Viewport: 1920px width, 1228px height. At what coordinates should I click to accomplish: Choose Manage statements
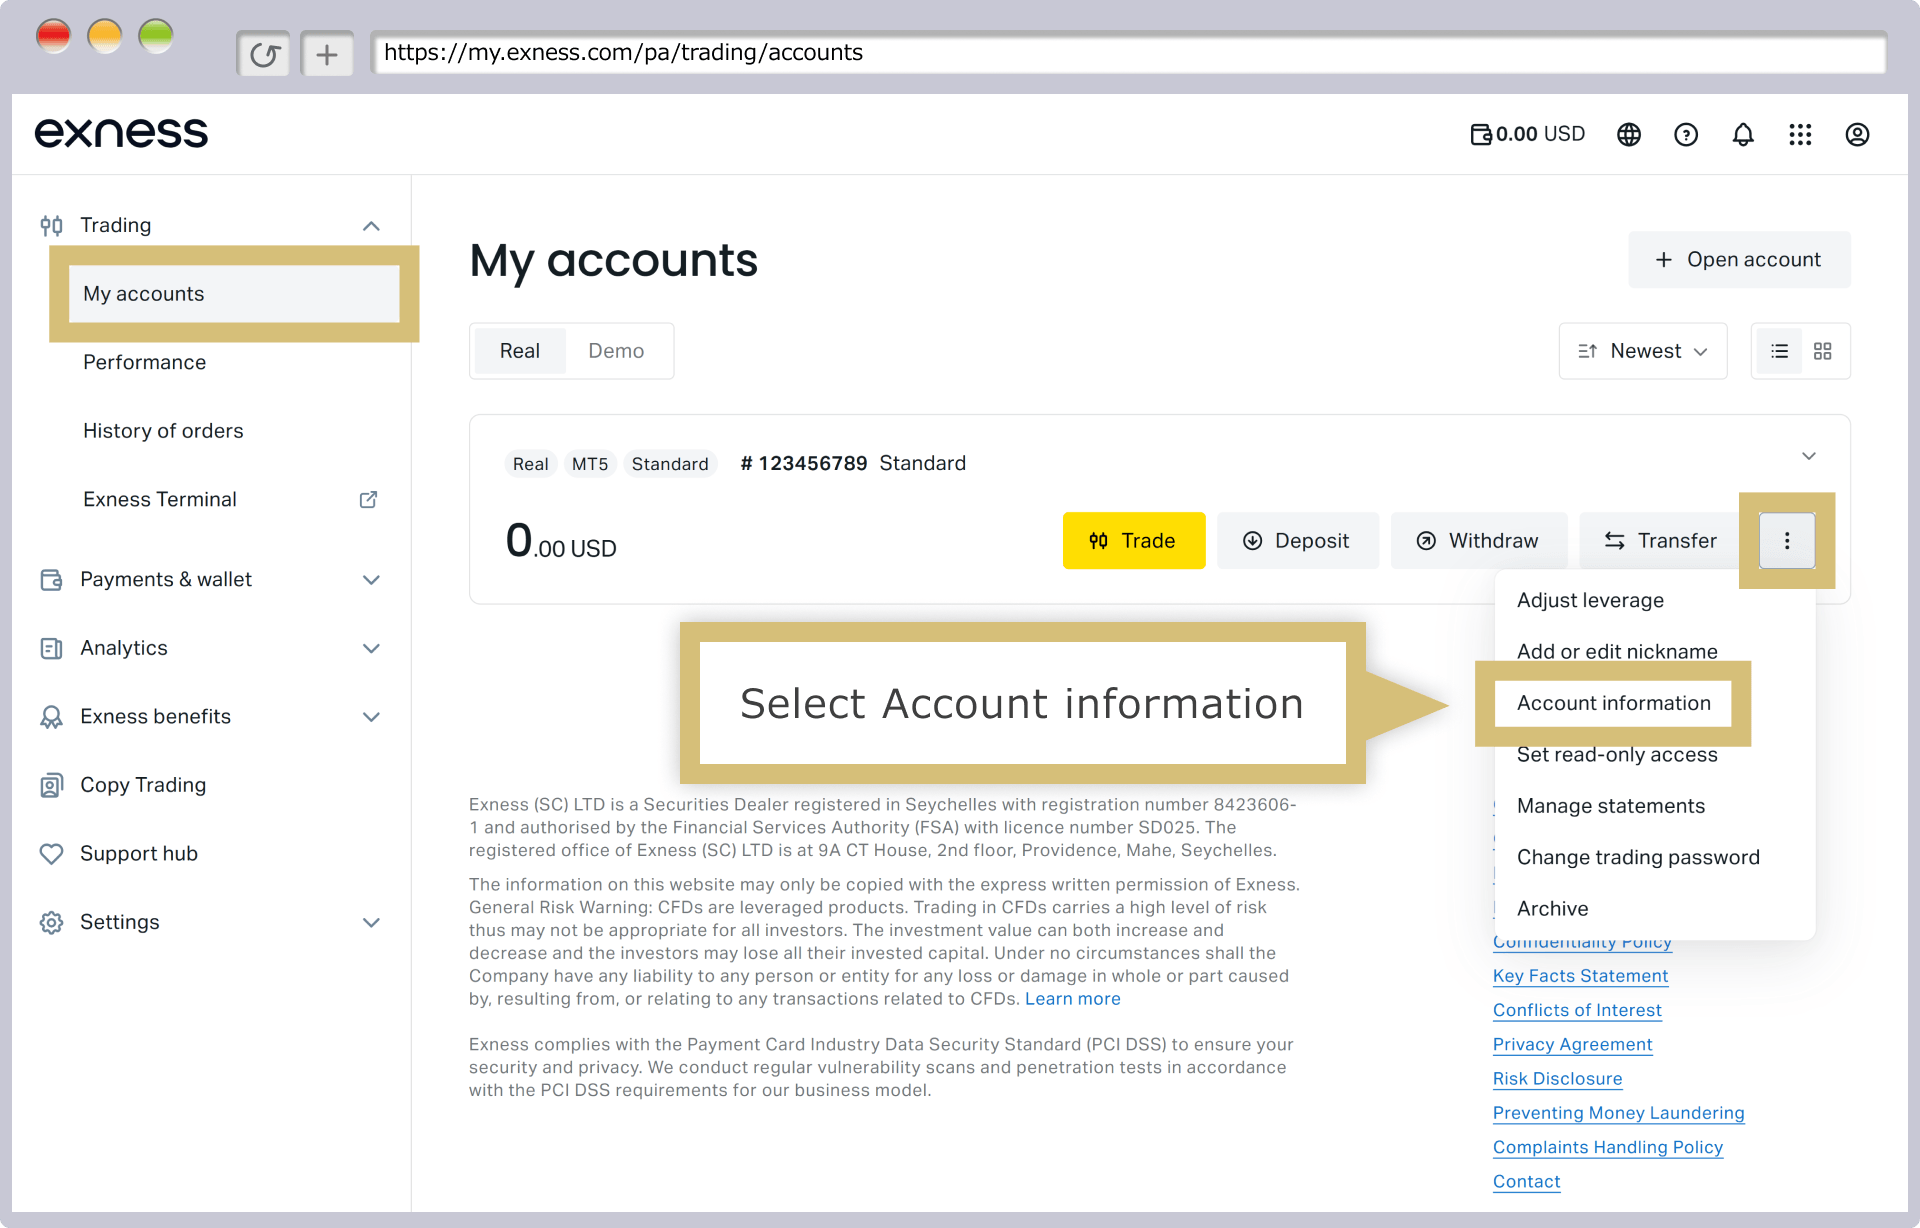click(x=1610, y=806)
